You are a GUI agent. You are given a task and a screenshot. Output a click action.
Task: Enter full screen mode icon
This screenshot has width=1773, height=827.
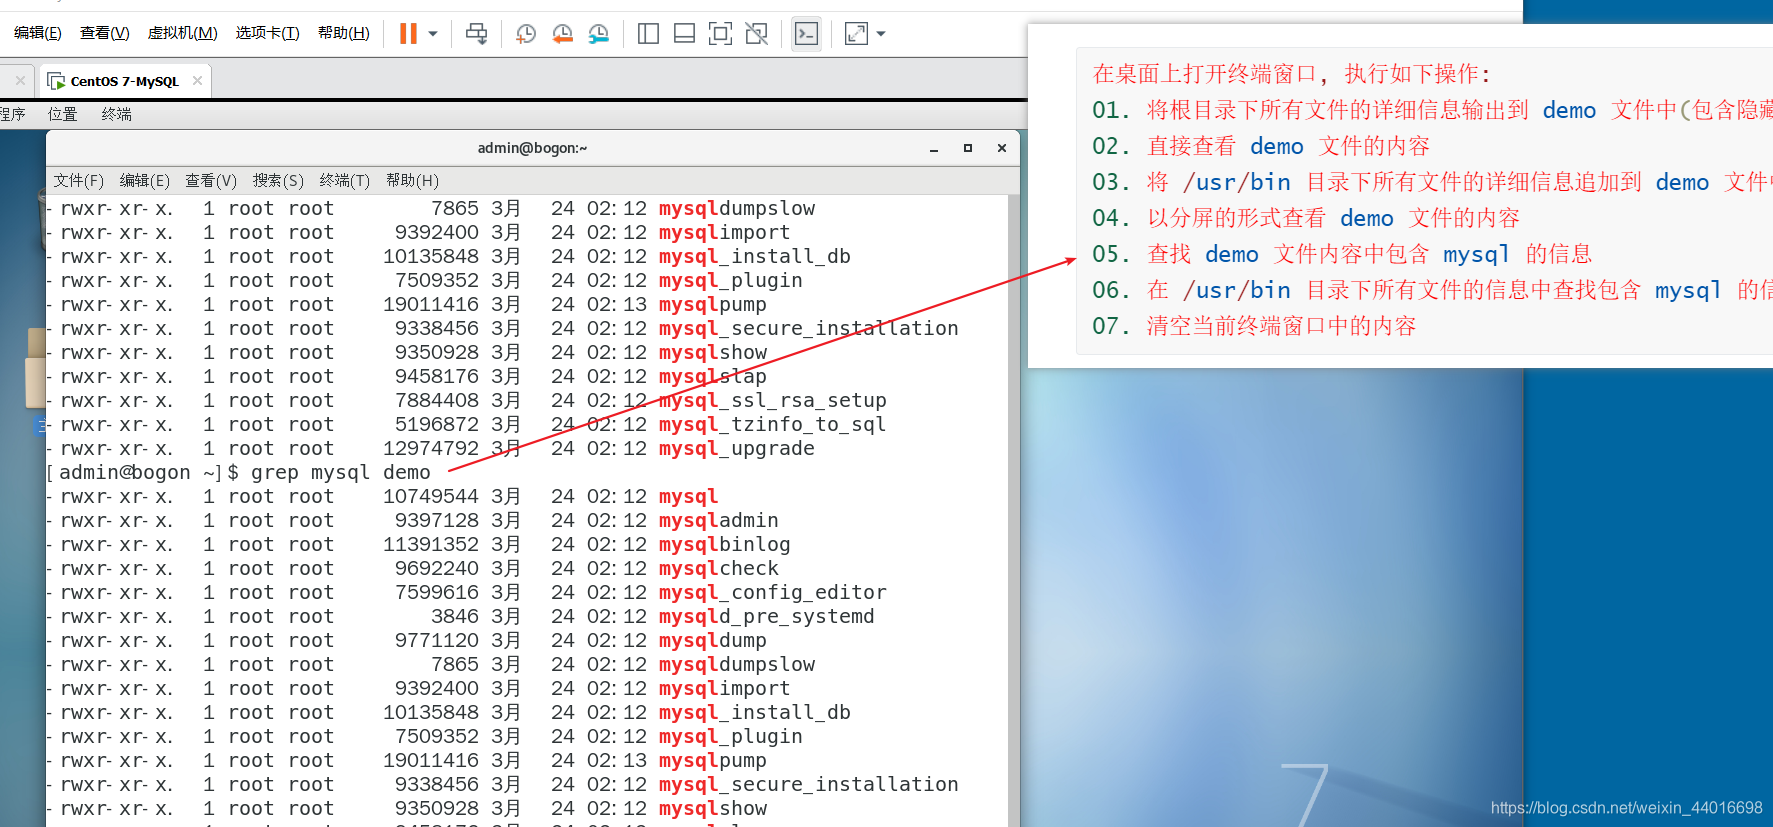click(720, 34)
